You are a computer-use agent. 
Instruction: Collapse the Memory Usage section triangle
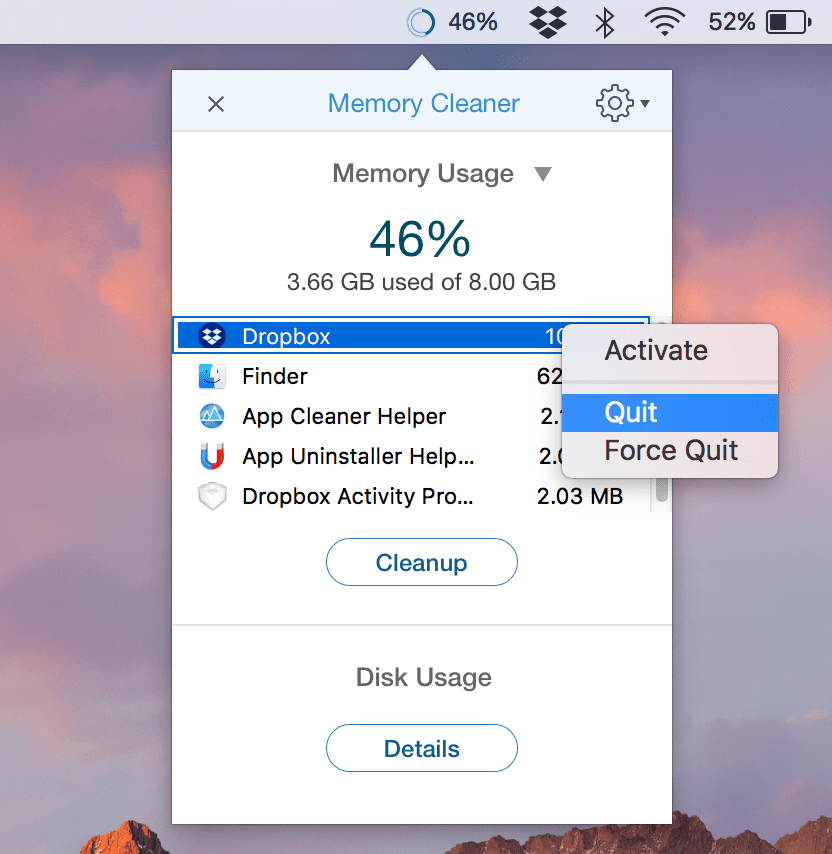click(543, 173)
